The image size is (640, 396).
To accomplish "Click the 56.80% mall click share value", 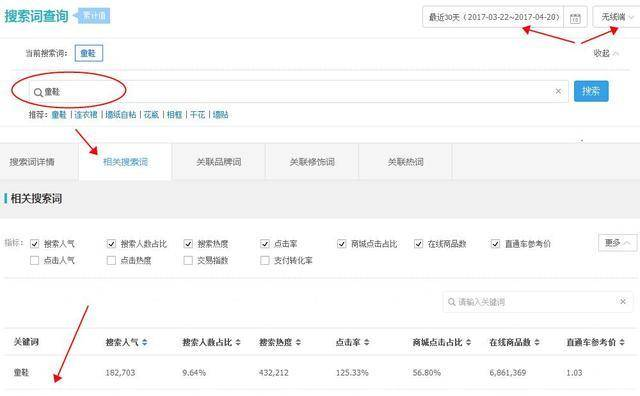I will (427, 372).
